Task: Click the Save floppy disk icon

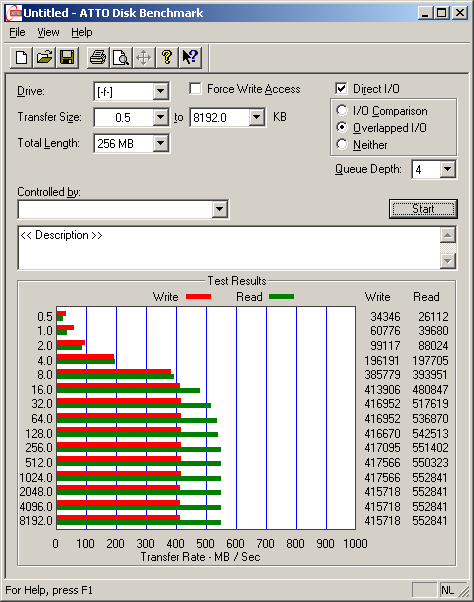Action: point(67,58)
